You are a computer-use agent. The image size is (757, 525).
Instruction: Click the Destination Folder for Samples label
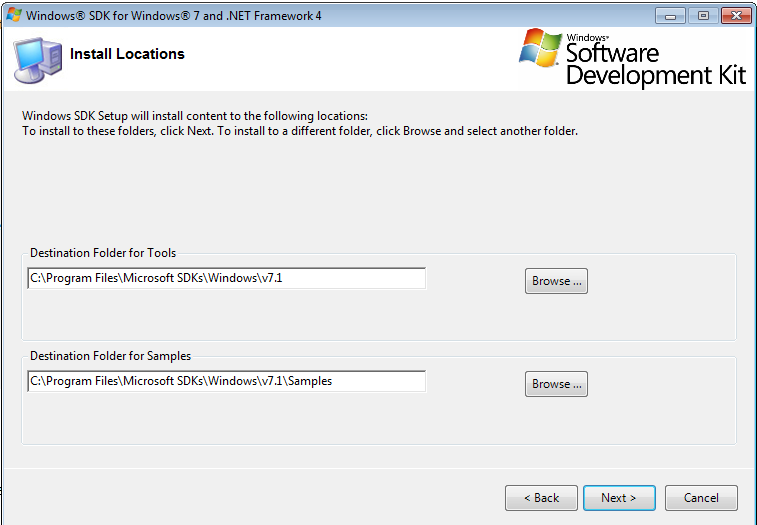(110, 355)
